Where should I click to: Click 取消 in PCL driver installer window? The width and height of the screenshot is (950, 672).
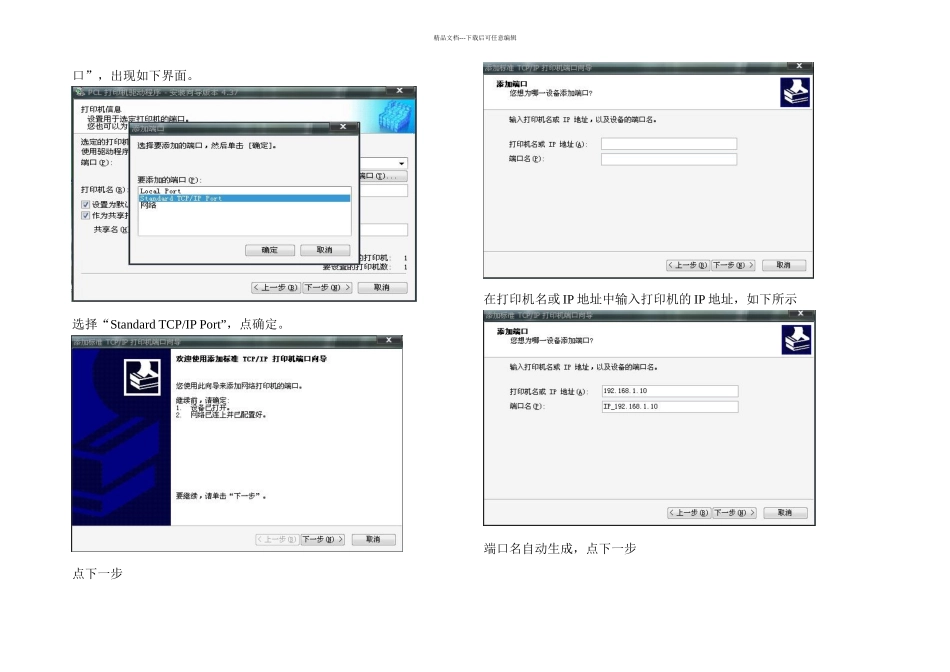pyautogui.click(x=382, y=287)
